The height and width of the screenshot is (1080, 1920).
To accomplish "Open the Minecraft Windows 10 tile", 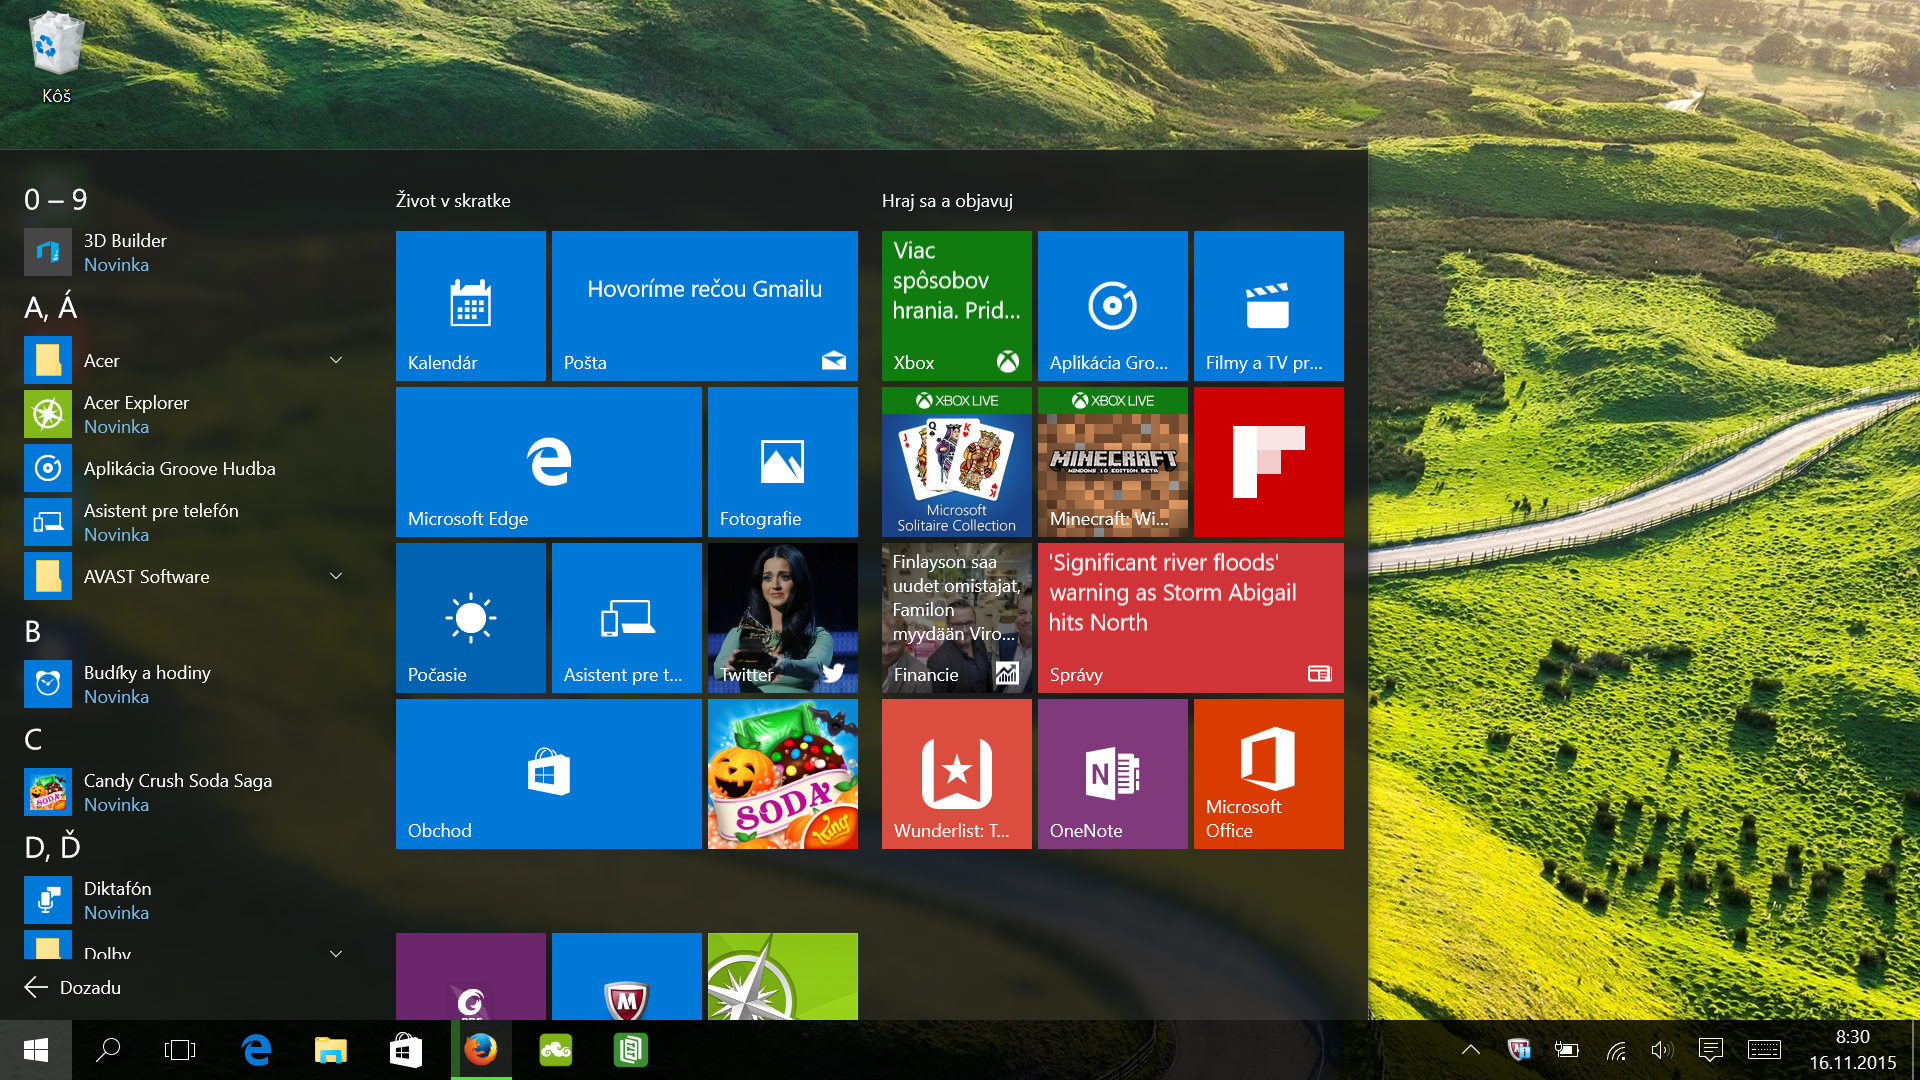I will click(1113, 462).
